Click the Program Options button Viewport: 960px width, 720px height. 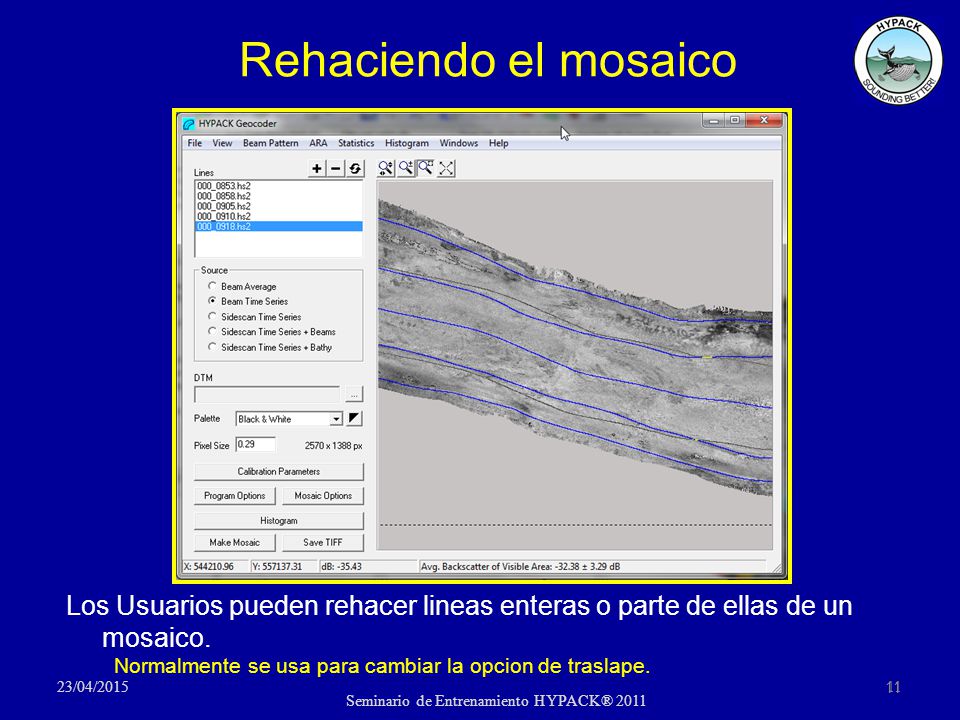coord(234,496)
